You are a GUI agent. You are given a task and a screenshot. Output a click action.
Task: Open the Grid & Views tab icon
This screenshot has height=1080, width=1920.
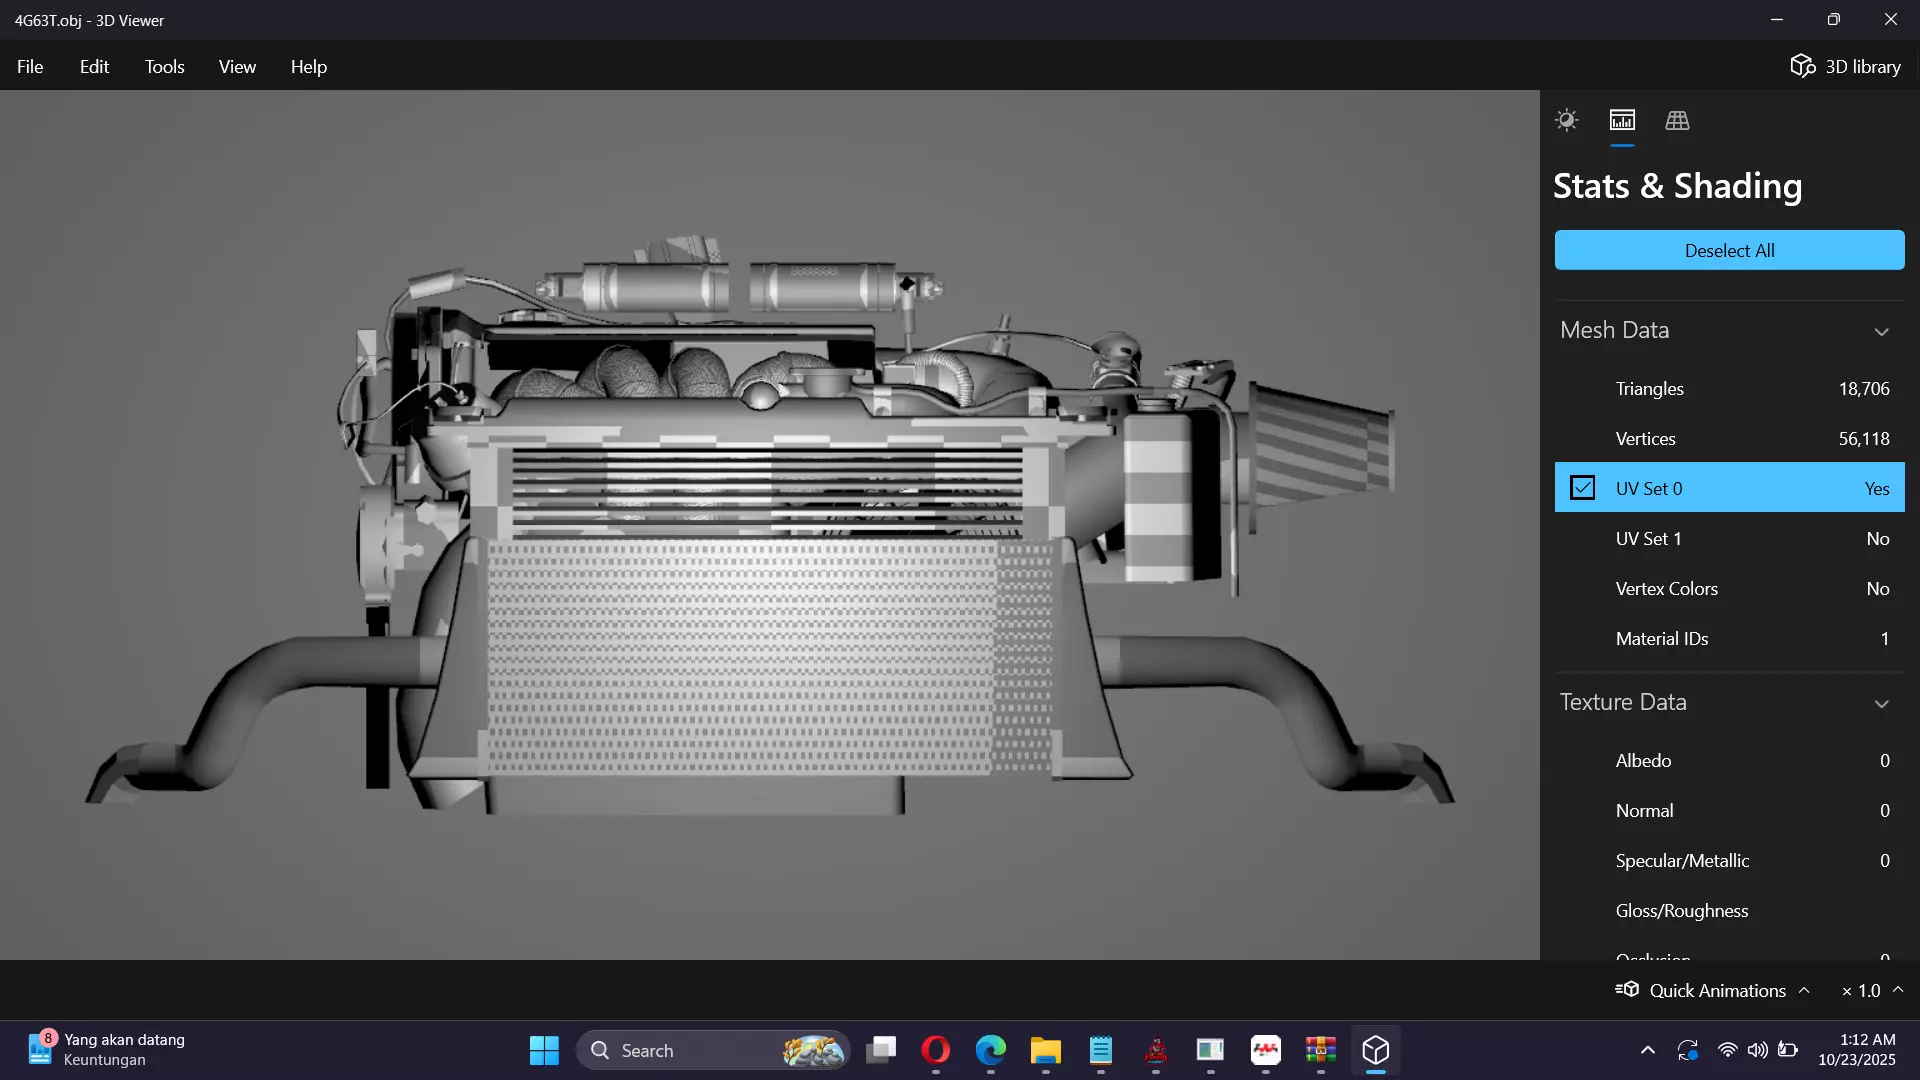coord(1677,120)
